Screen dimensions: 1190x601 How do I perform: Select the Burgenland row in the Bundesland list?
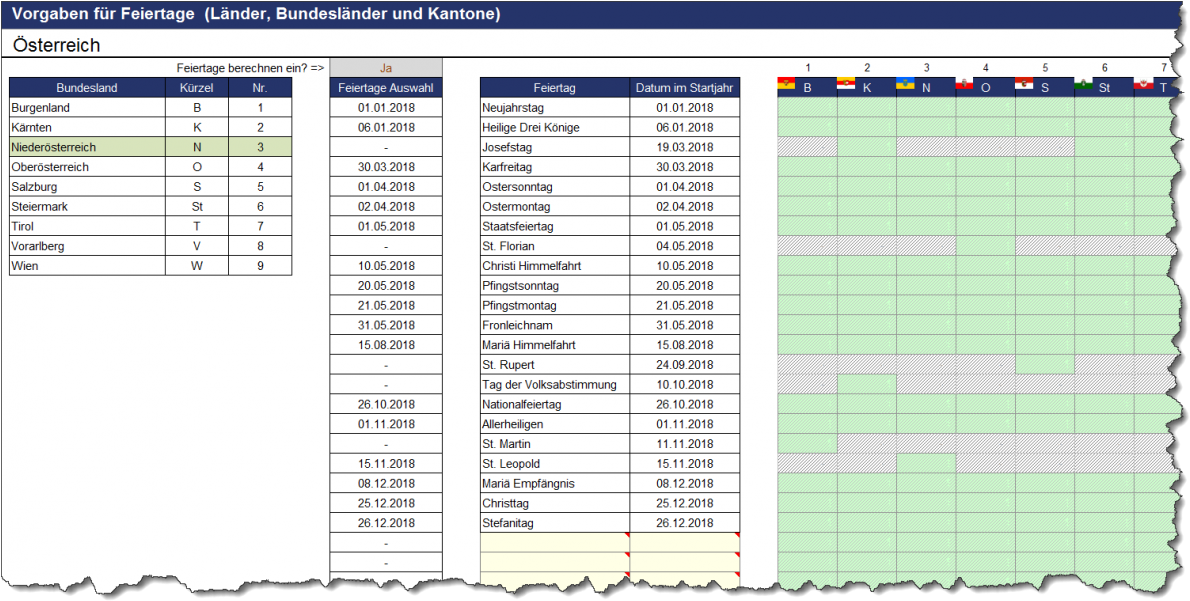click(x=87, y=108)
